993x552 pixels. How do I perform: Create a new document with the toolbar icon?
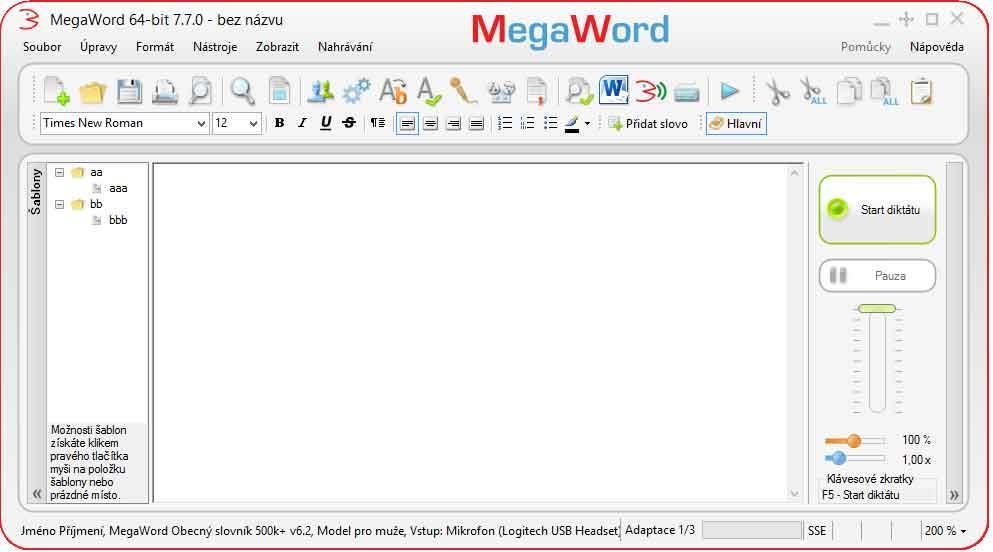[56, 91]
